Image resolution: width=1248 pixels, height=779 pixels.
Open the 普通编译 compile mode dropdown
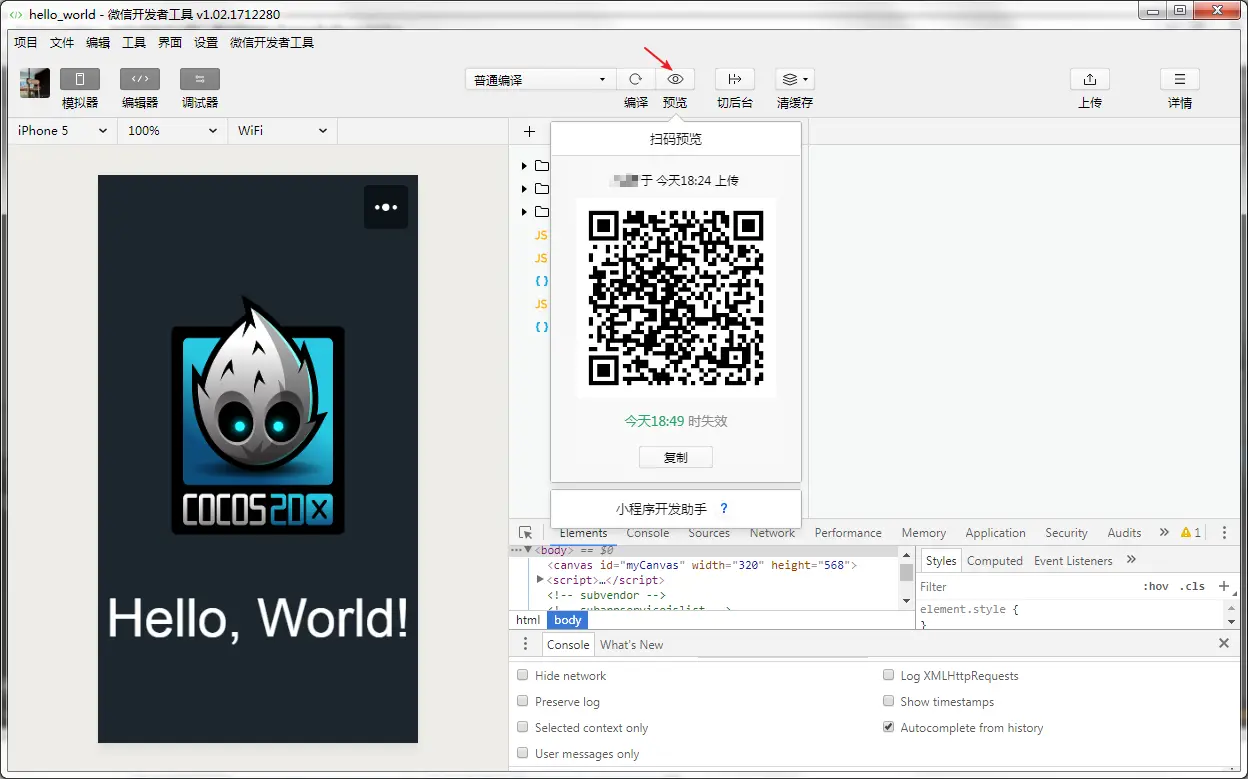coord(540,80)
